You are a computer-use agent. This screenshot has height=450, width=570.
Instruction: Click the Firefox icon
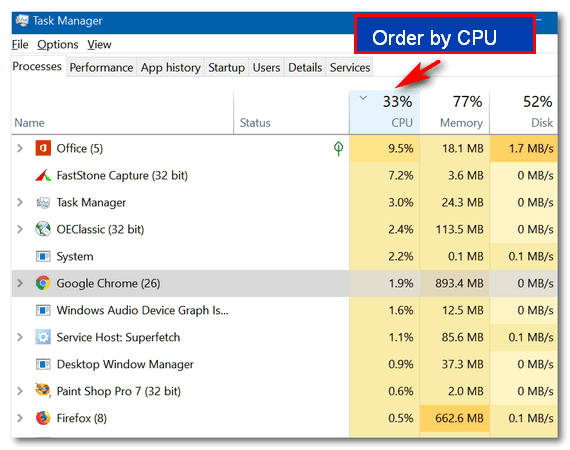point(43,418)
